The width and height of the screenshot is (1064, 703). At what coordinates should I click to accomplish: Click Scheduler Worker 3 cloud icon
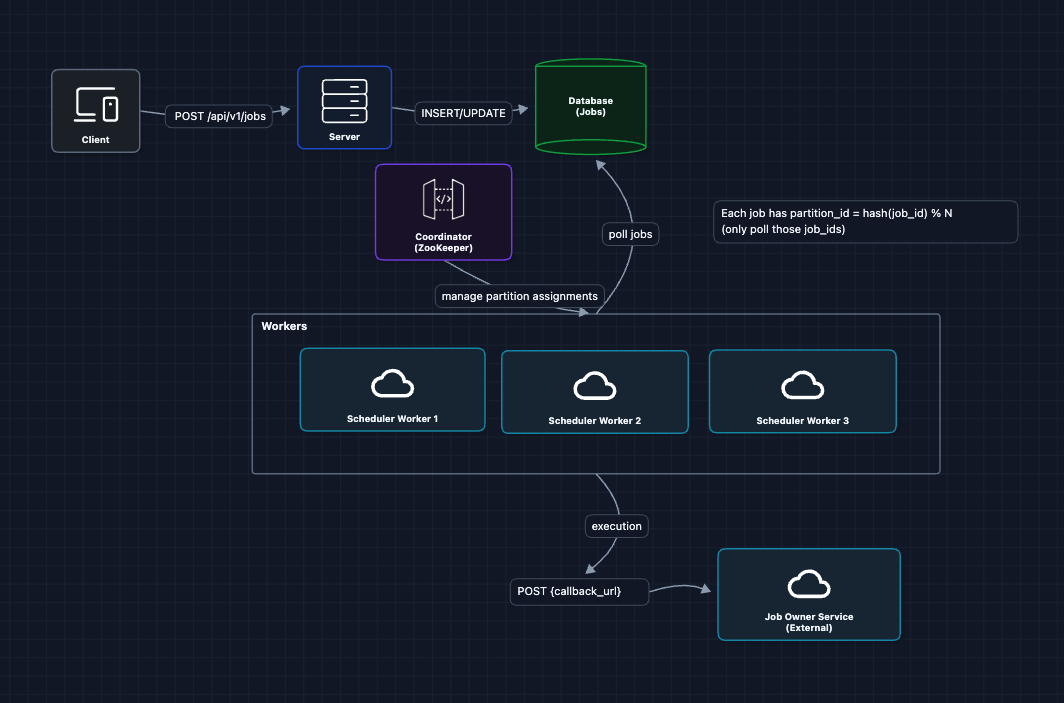click(x=802, y=385)
